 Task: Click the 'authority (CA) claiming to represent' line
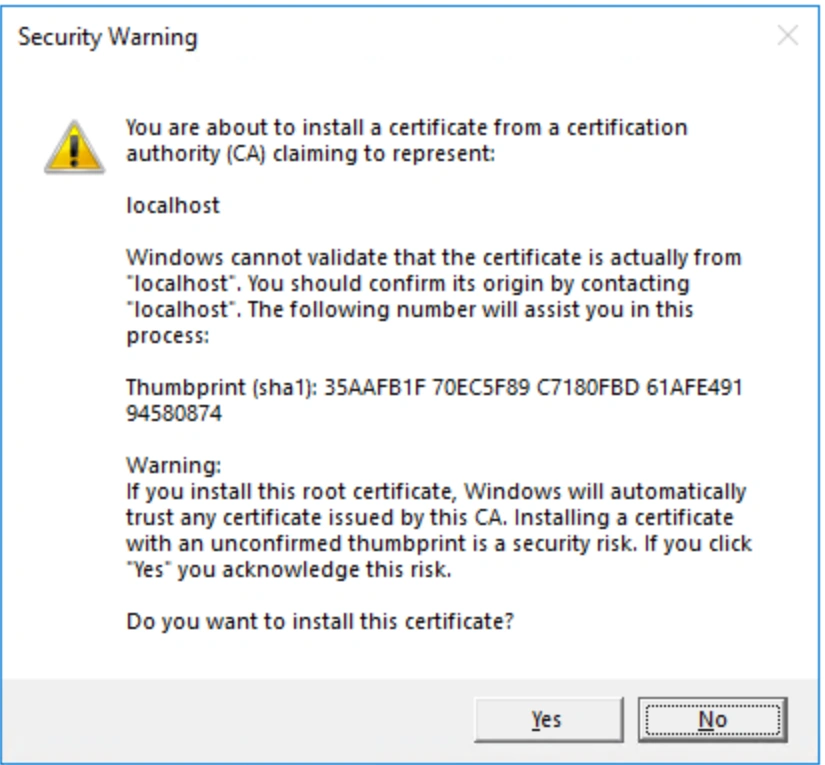[310, 154]
